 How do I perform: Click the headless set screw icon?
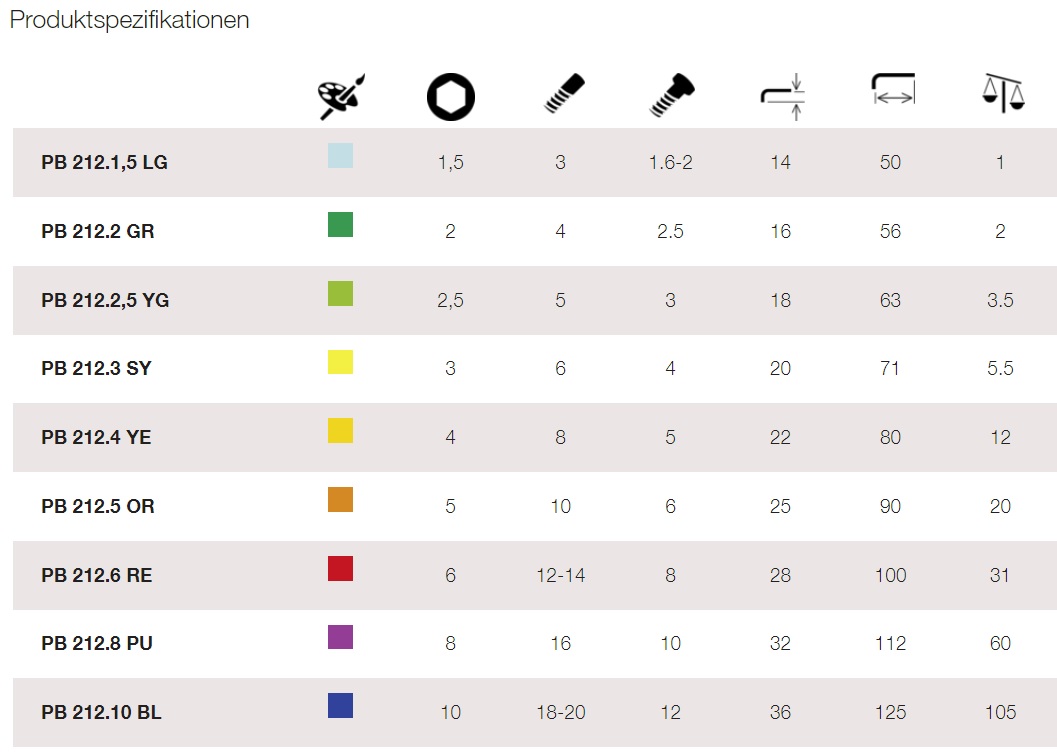click(564, 94)
